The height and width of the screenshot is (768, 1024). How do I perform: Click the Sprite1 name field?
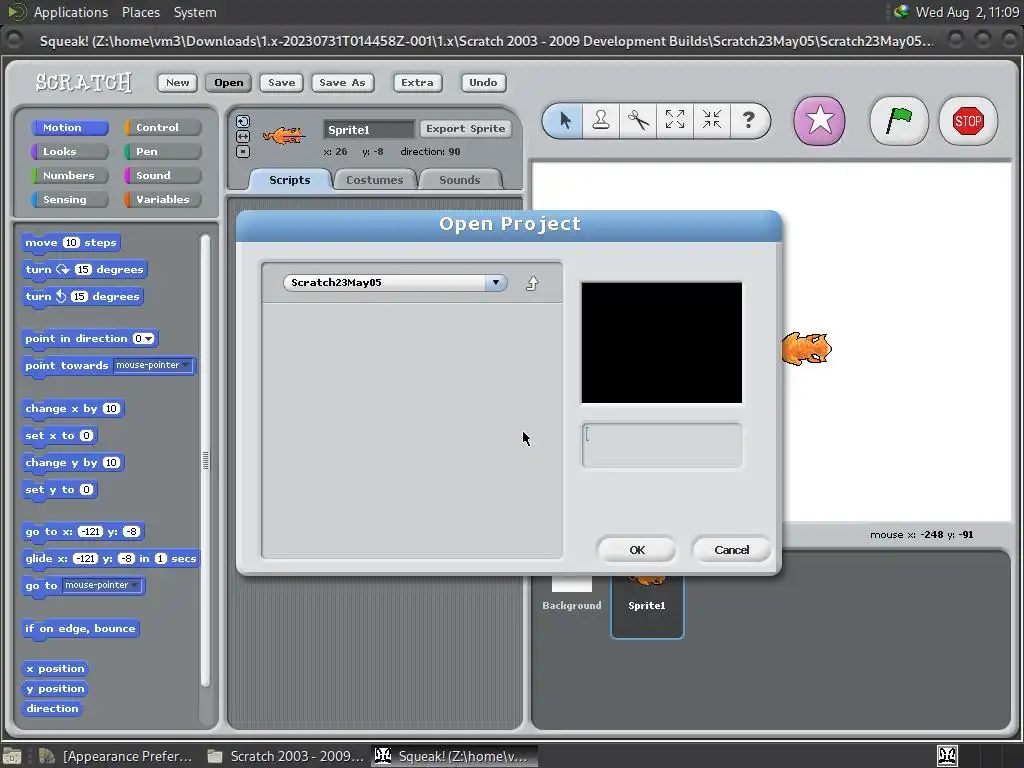[x=368, y=129]
